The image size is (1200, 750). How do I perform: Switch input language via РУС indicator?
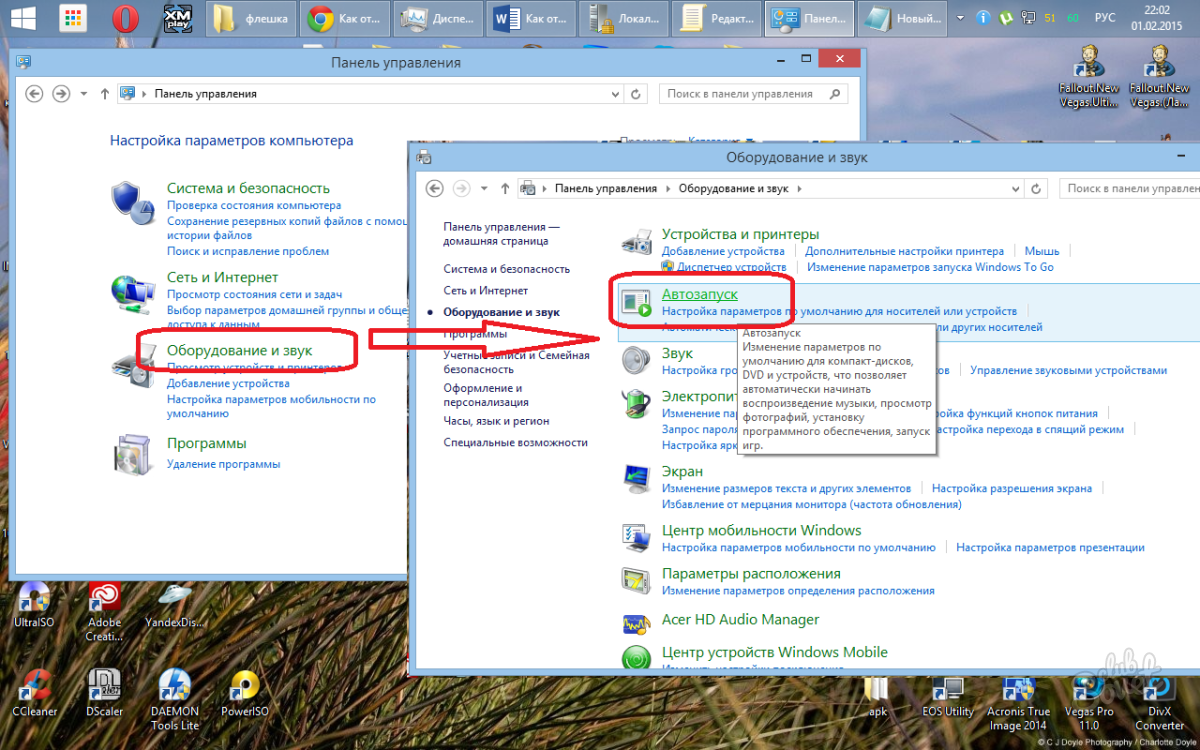[x=1104, y=18]
